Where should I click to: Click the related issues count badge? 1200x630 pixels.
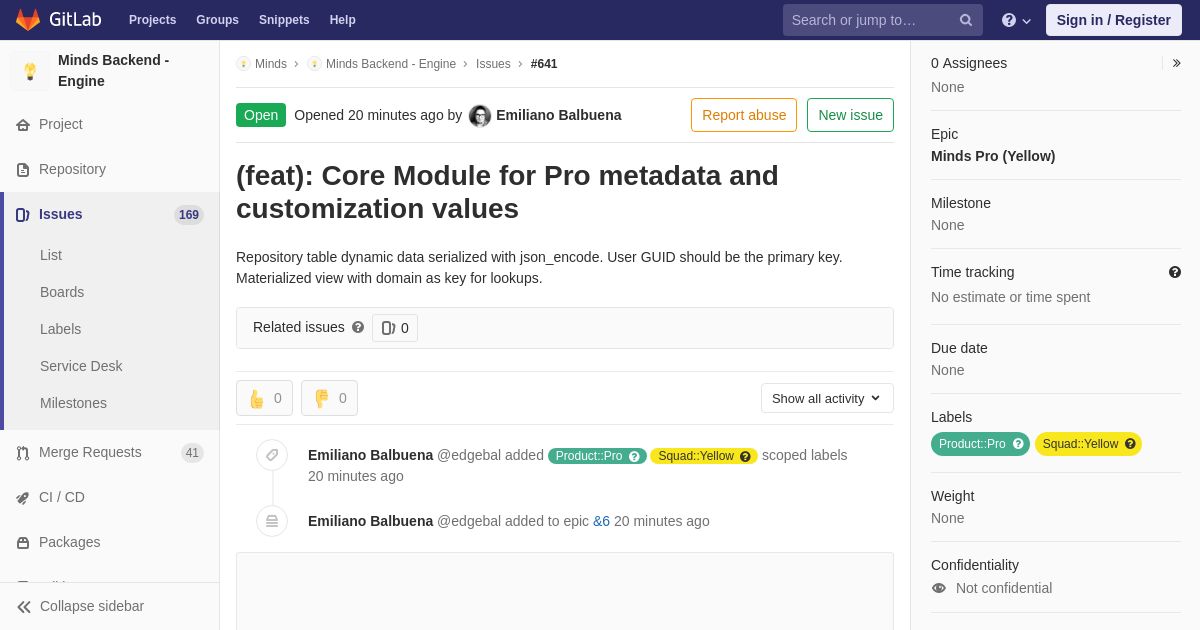click(395, 328)
